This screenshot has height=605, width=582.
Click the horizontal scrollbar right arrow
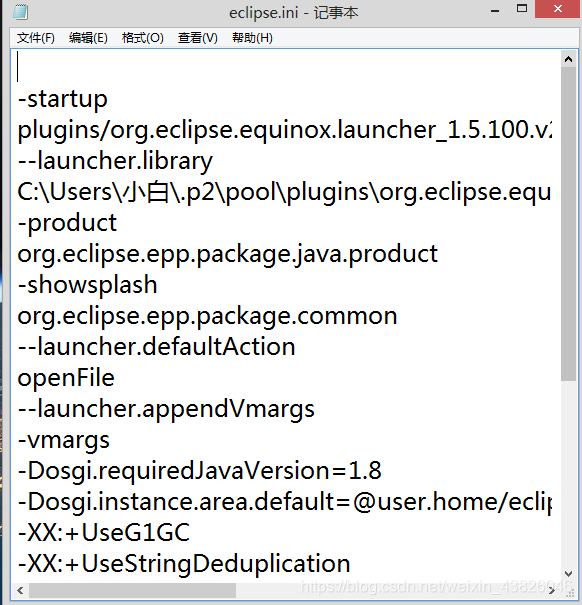[x=552, y=590]
